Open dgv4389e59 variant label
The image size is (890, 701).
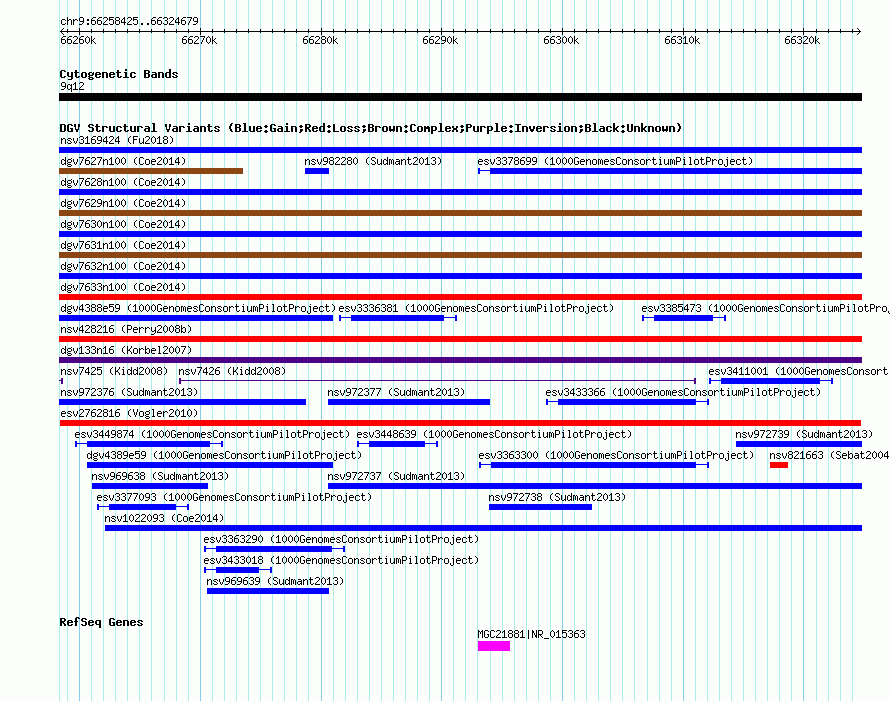224,455
